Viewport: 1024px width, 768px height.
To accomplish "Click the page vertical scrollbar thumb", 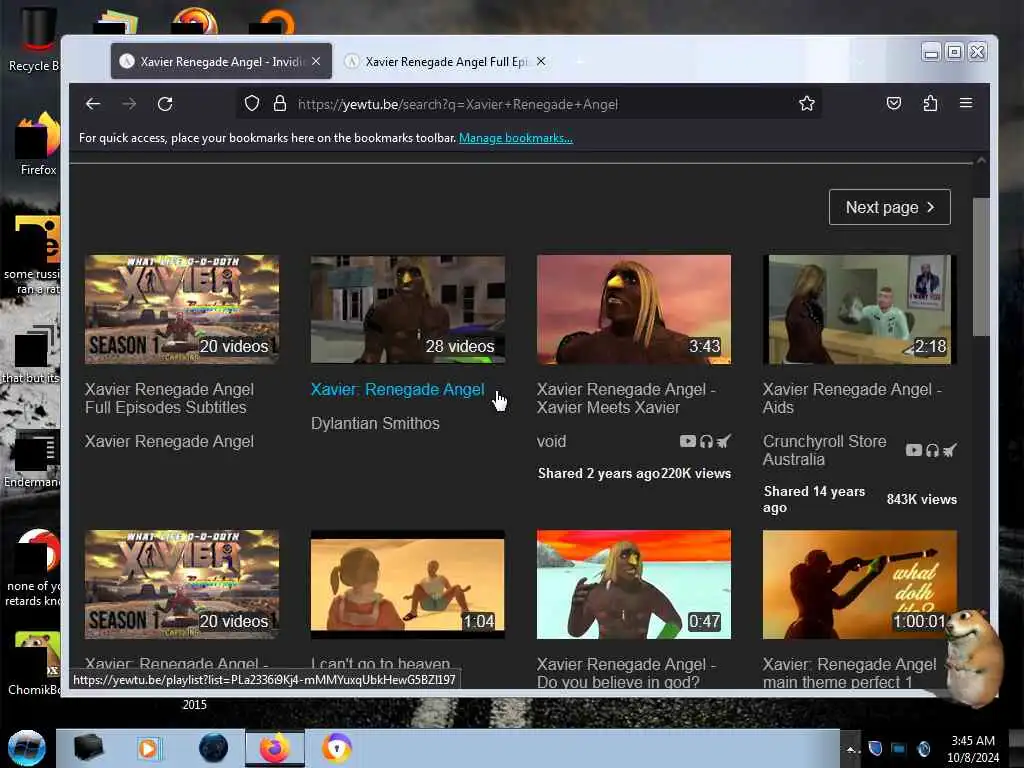I will [981, 266].
